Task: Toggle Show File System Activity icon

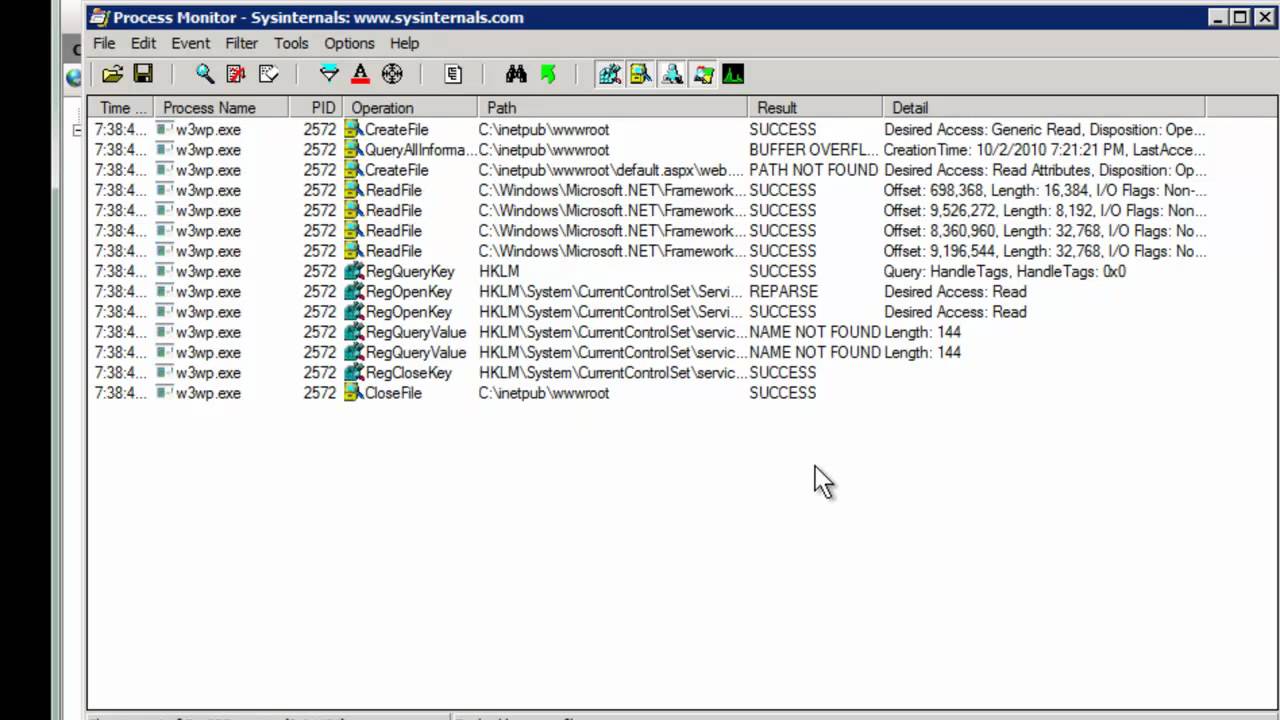Action: point(641,74)
